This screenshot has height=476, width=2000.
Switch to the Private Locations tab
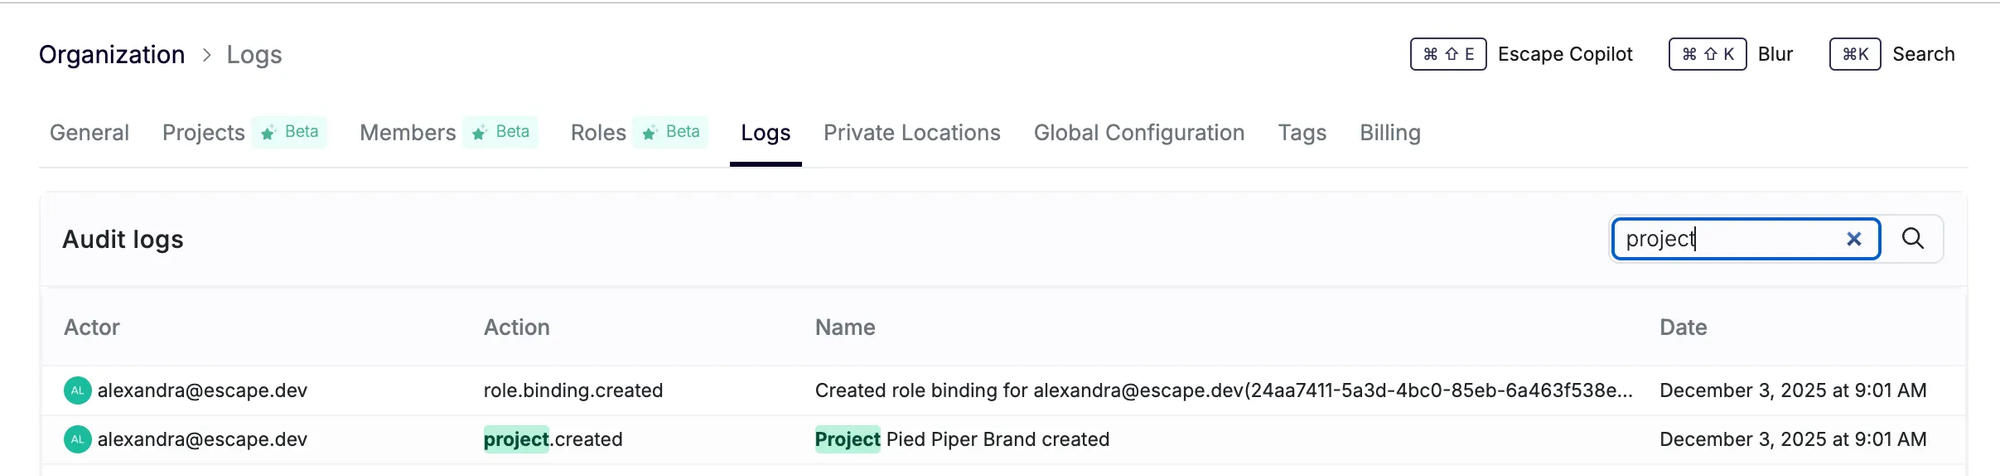911,133
